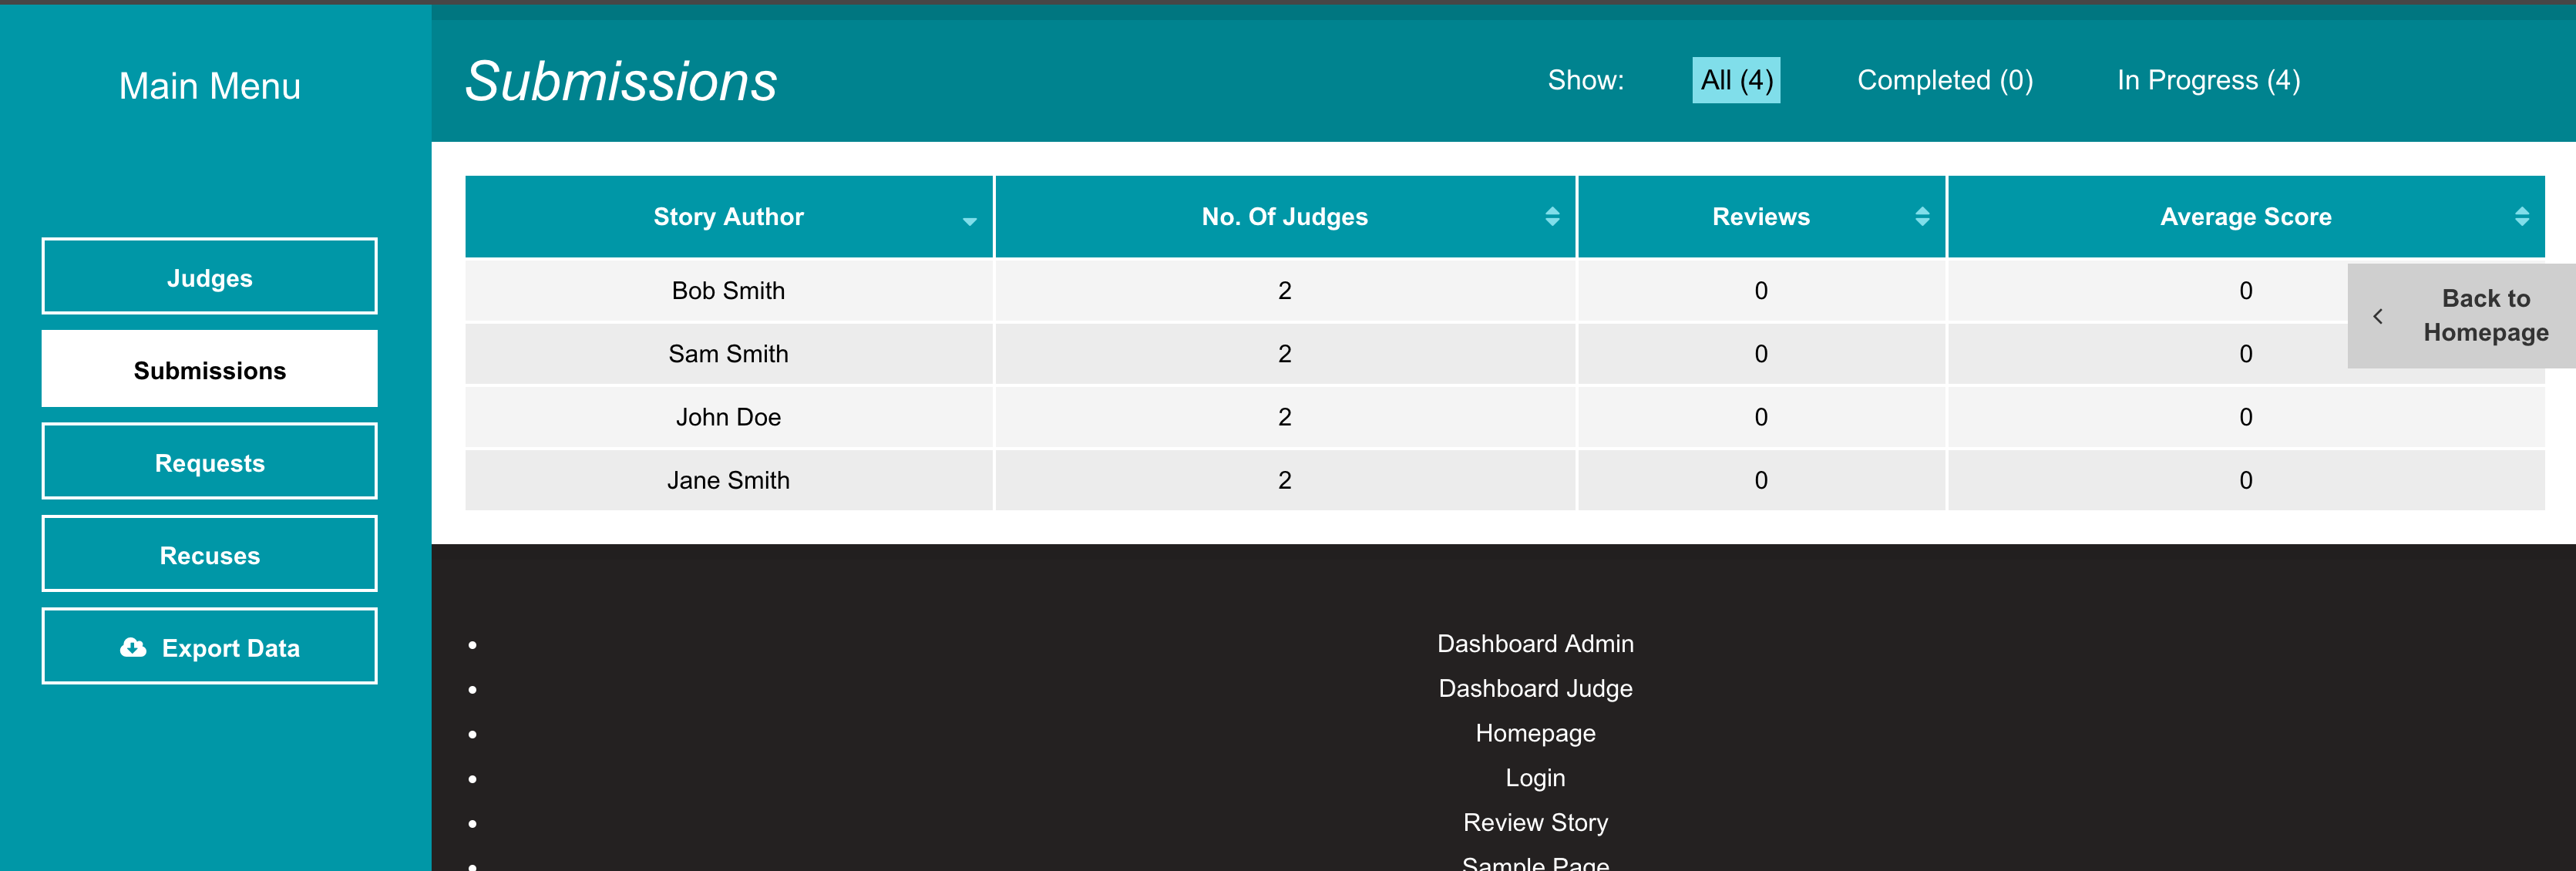Toggle sort arrows on Average Score column
The height and width of the screenshot is (871, 2576).
[2521, 217]
